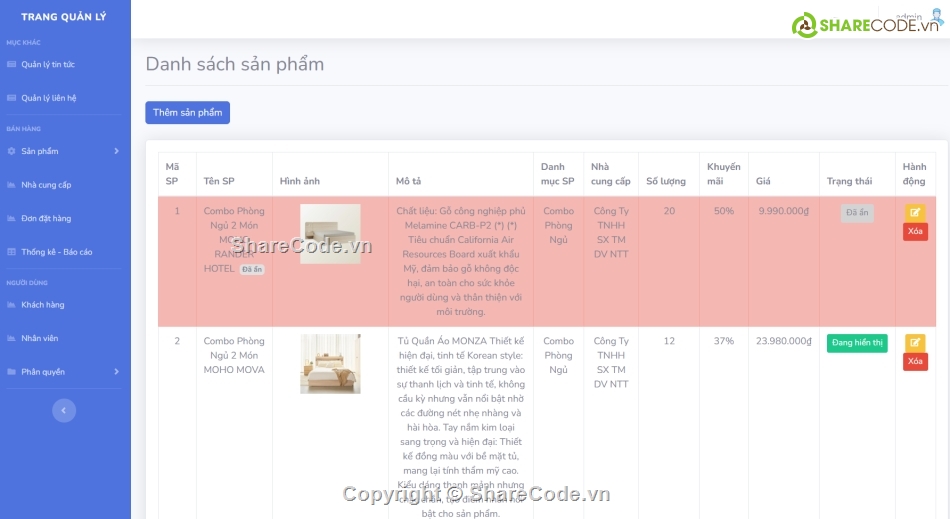Click the 37% discount cell
The image size is (950, 519).
coord(723,341)
